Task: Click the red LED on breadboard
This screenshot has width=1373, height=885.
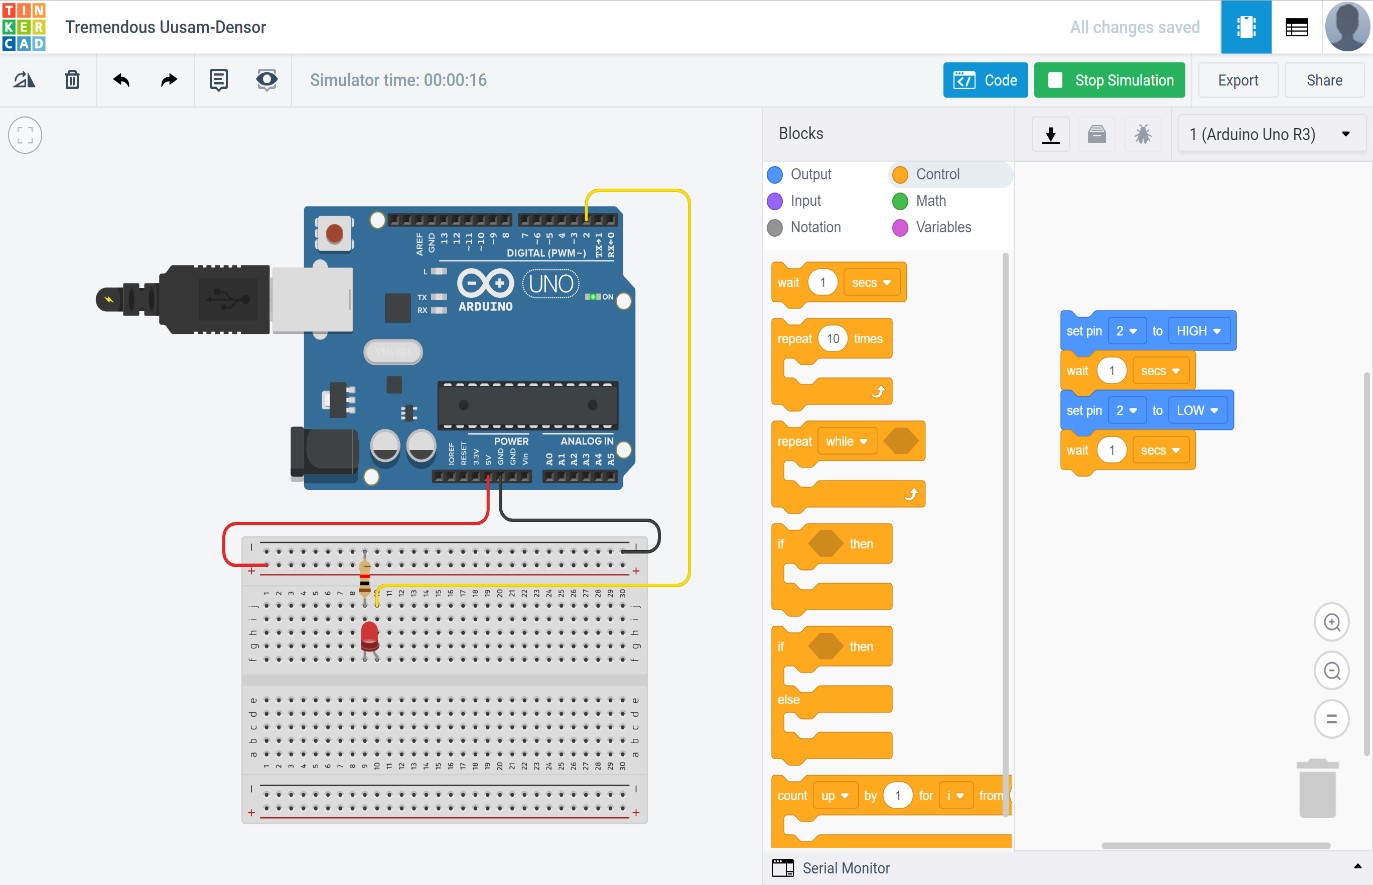Action: click(369, 636)
